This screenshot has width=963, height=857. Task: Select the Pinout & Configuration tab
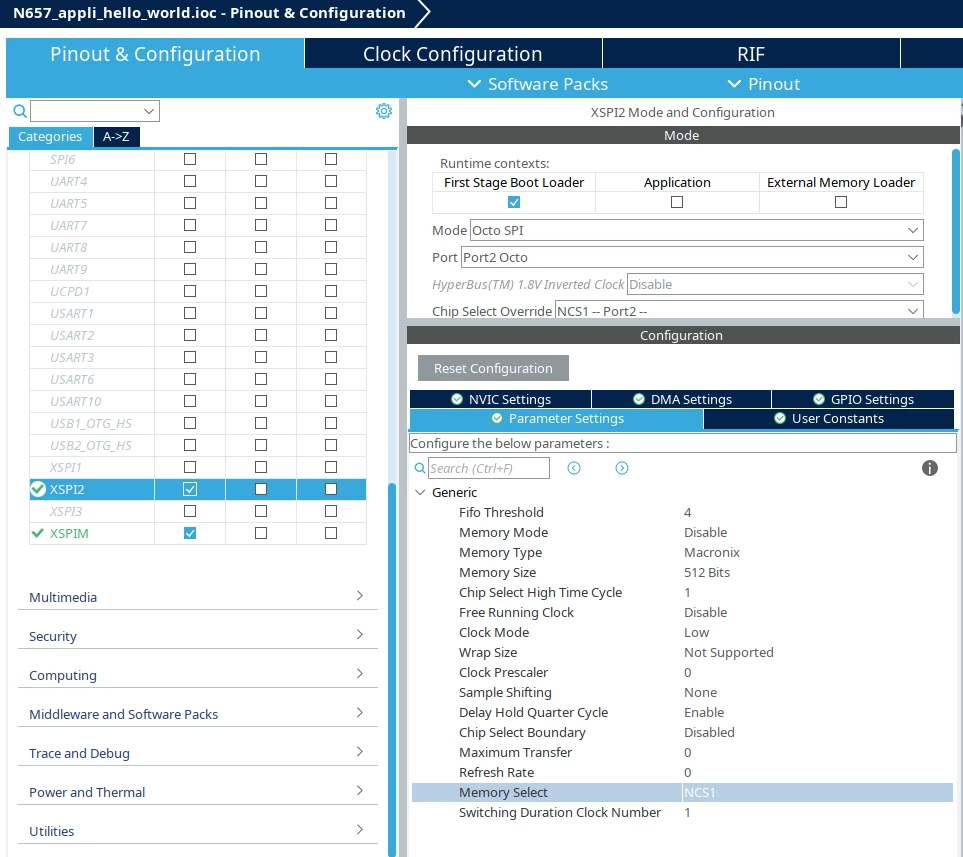(x=155, y=54)
